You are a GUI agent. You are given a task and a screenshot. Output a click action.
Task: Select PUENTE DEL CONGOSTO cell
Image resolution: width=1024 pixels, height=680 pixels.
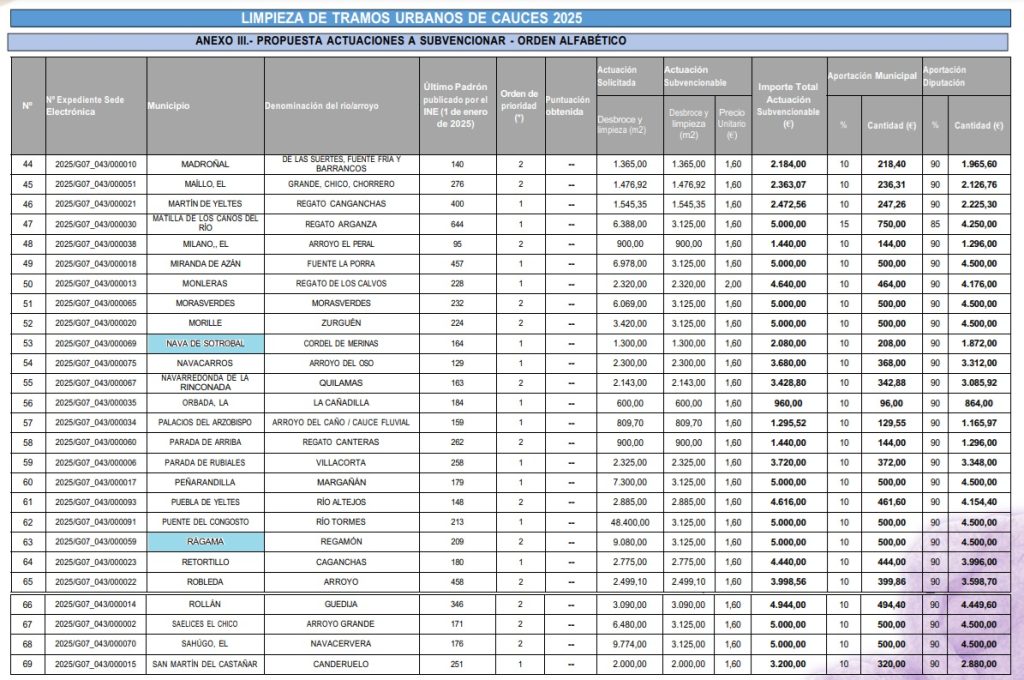(x=205, y=522)
